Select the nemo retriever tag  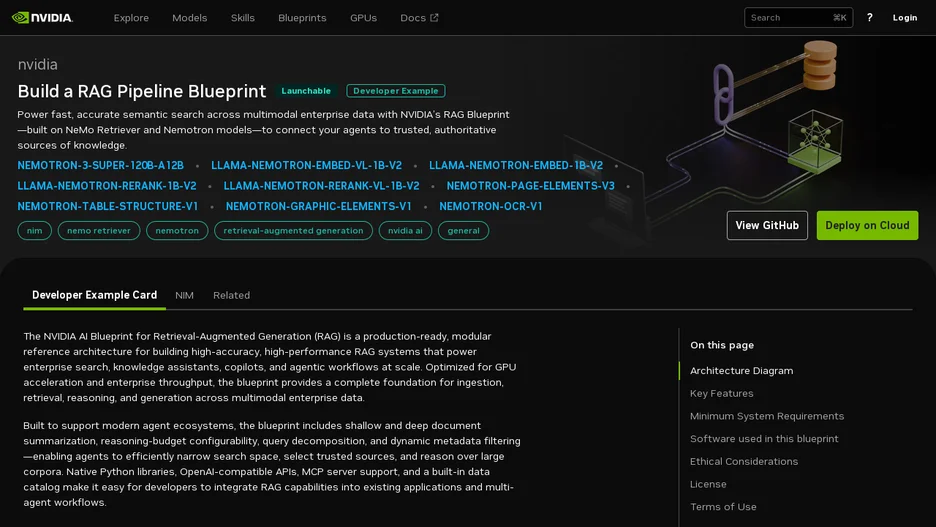click(x=99, y=230)
